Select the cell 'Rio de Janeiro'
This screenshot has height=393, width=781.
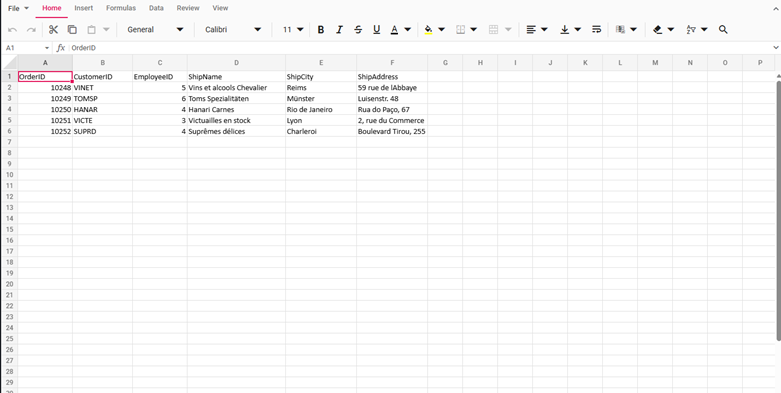point(321,110)
